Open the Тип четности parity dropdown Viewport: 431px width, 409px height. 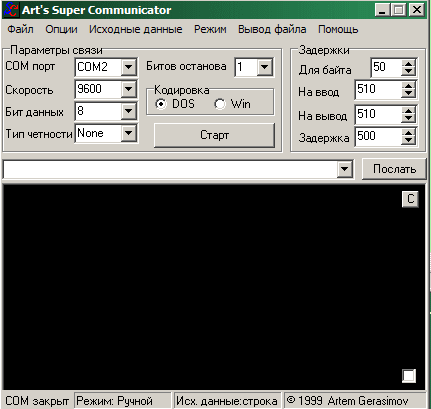click(x=128, y=133)
